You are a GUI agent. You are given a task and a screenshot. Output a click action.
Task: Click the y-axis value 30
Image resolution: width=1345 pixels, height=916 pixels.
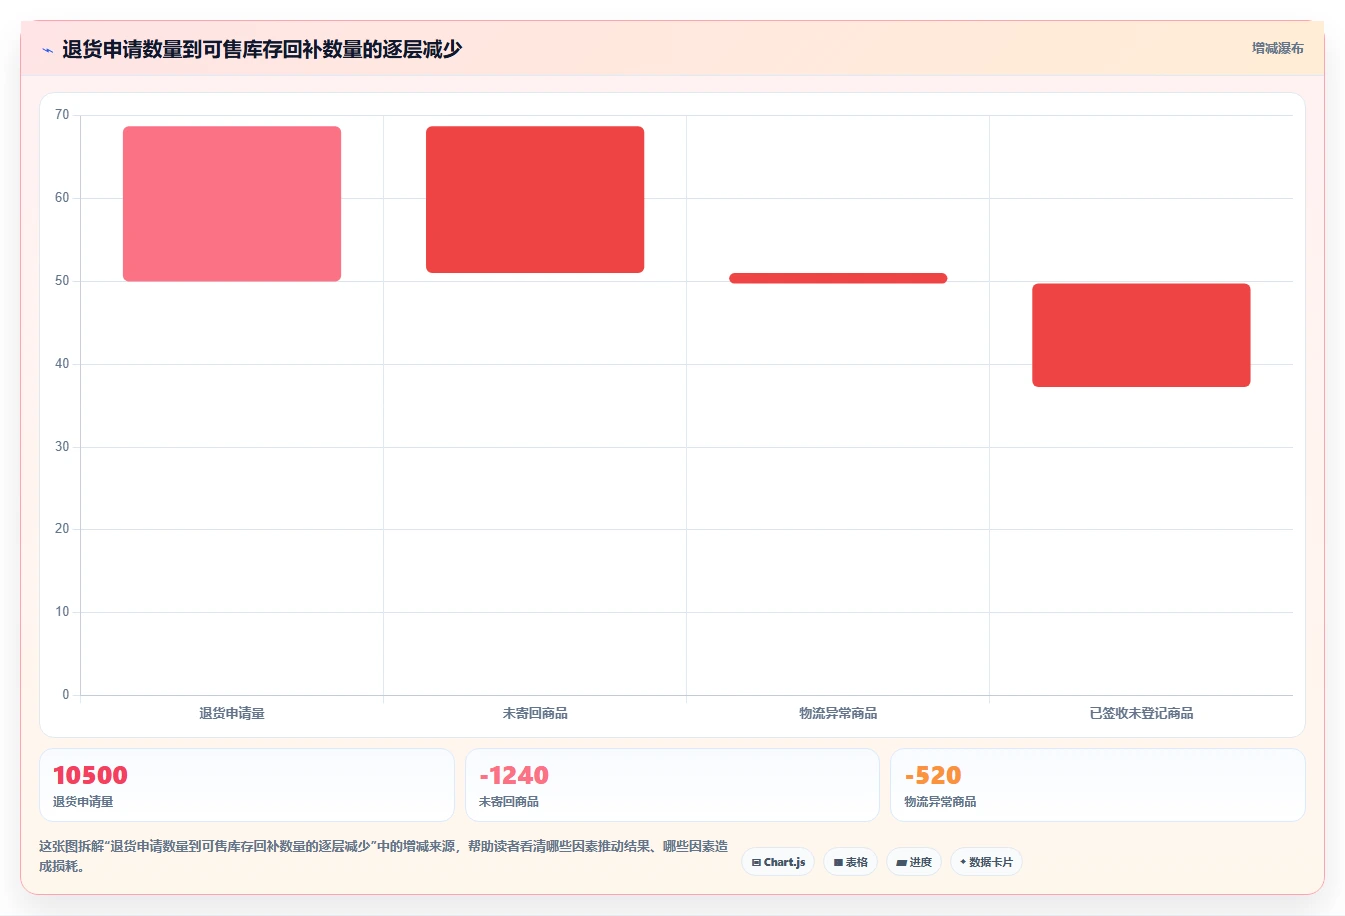(x=62, y=447)
